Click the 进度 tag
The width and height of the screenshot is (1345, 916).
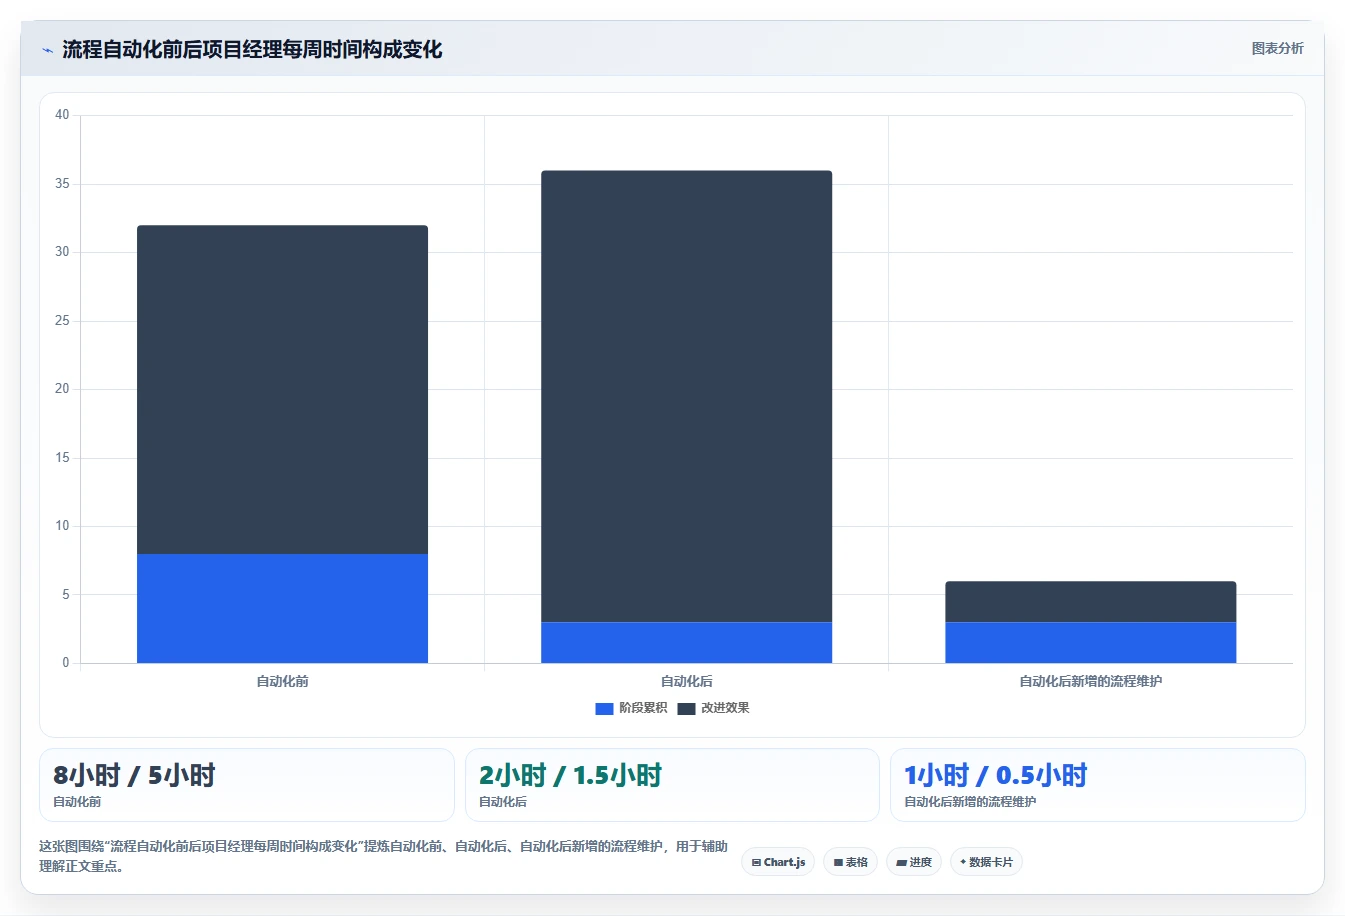[x=914, y=862]
